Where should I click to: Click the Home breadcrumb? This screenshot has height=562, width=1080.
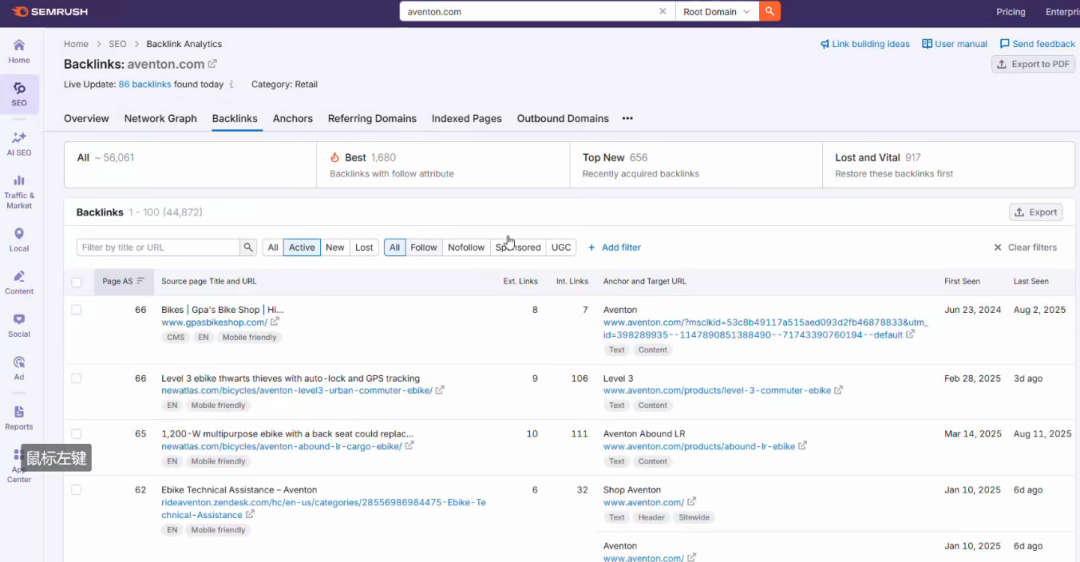click(x=76, y=43)
